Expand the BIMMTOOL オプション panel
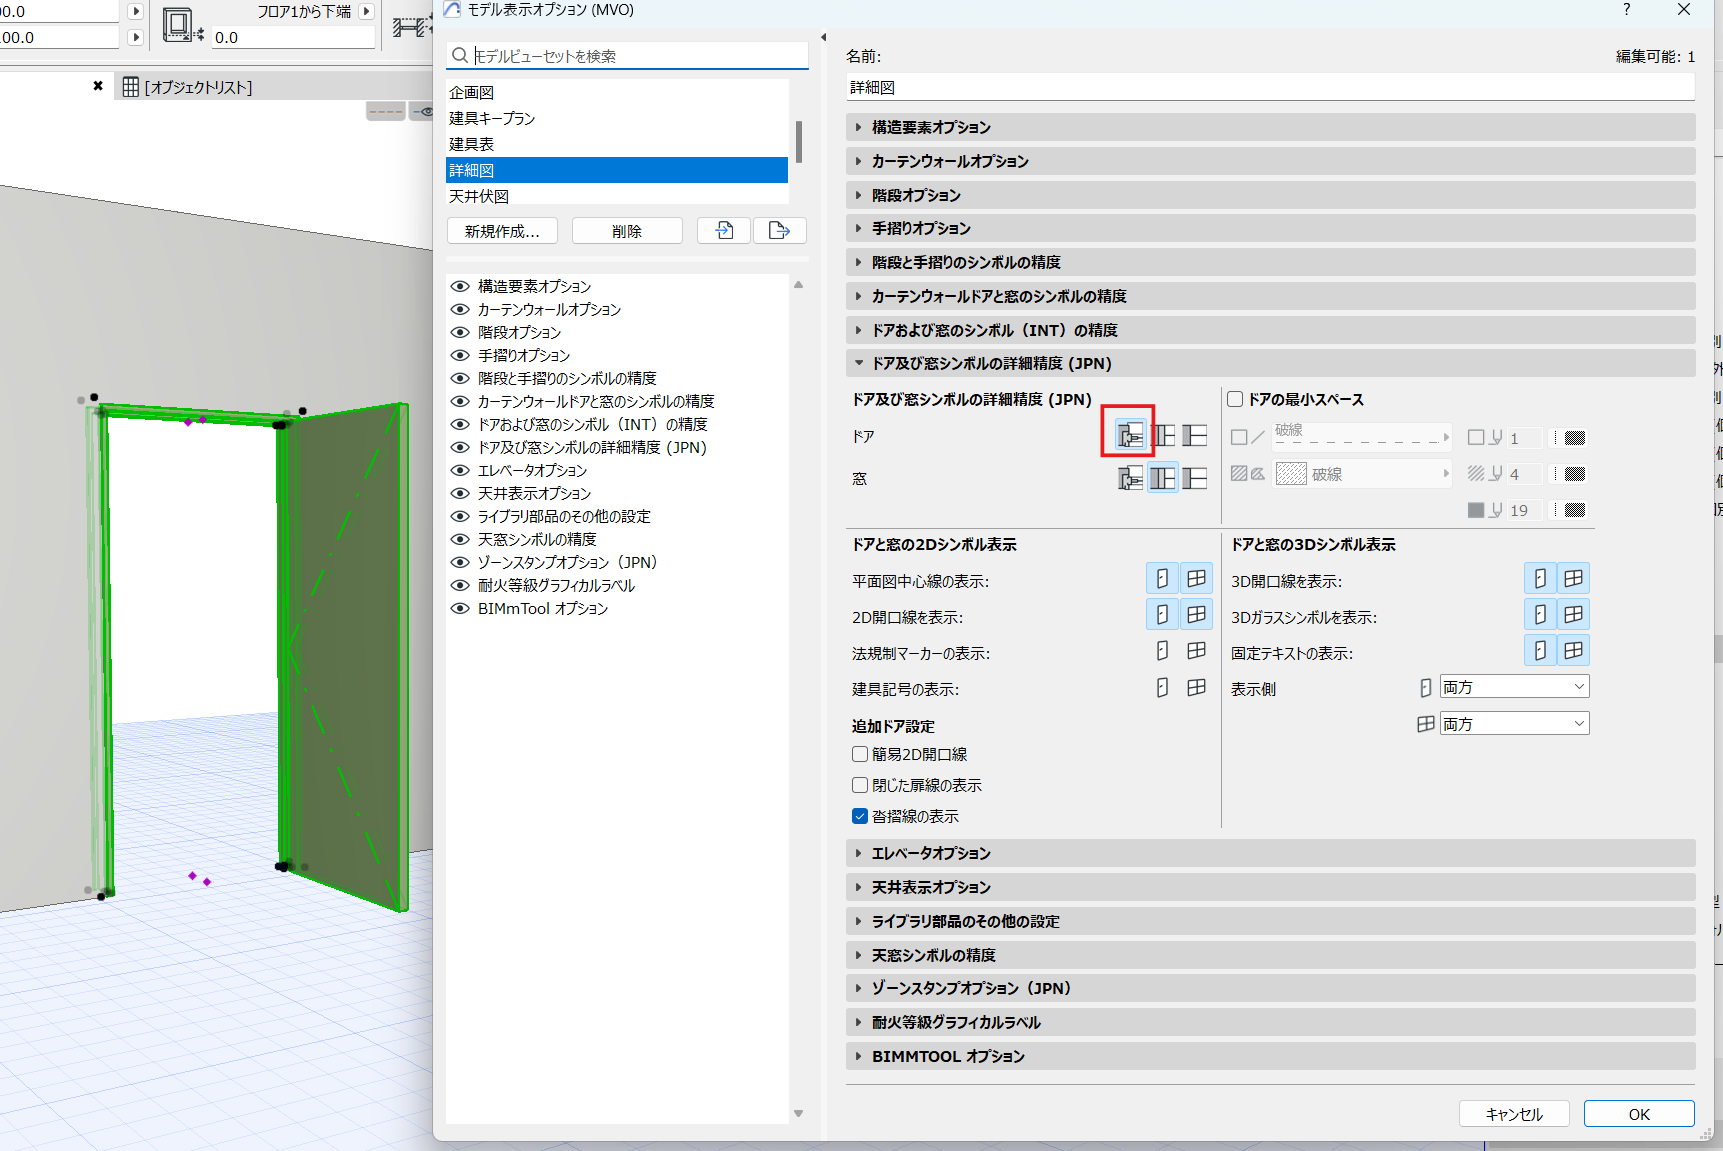Viewport: 1723px width, 1151px height. 1270,1056
